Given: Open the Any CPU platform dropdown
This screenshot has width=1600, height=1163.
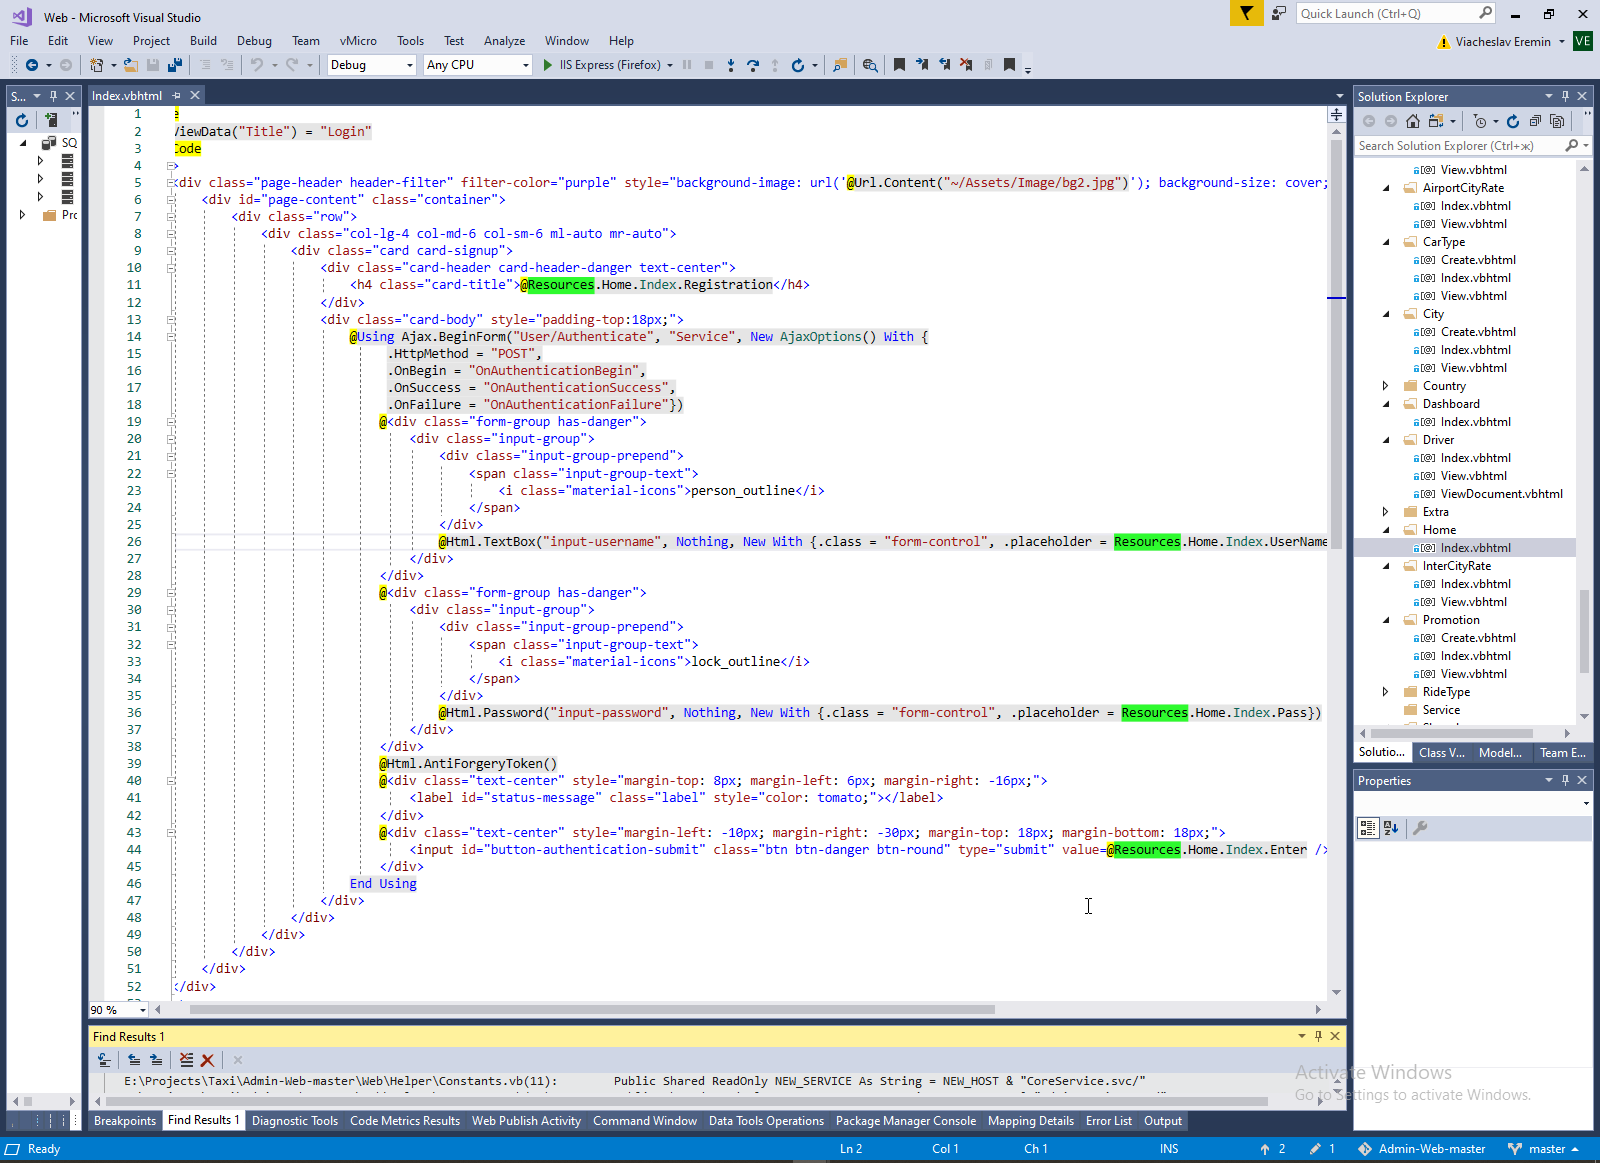Looking at the screenshot, I should point(477,65).
